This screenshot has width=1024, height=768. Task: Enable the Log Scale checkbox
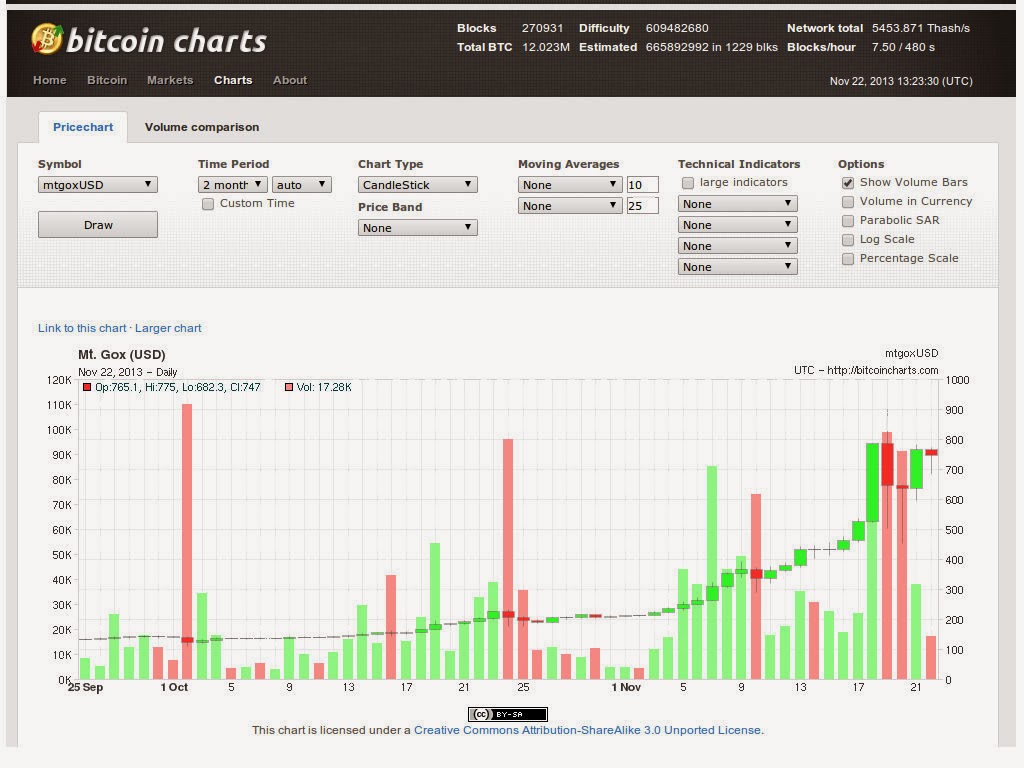click(x=848, y=240)
